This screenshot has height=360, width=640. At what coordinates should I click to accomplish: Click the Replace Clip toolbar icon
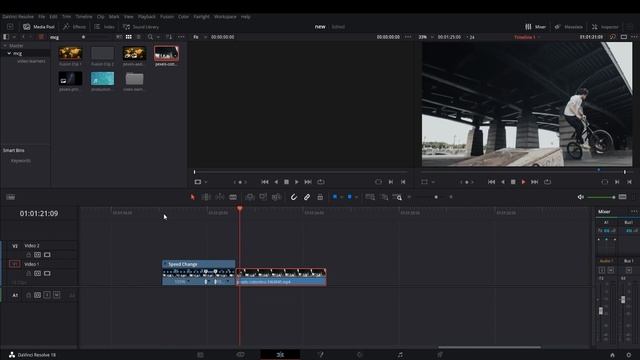pyautogui.click(x=276, y=197)
